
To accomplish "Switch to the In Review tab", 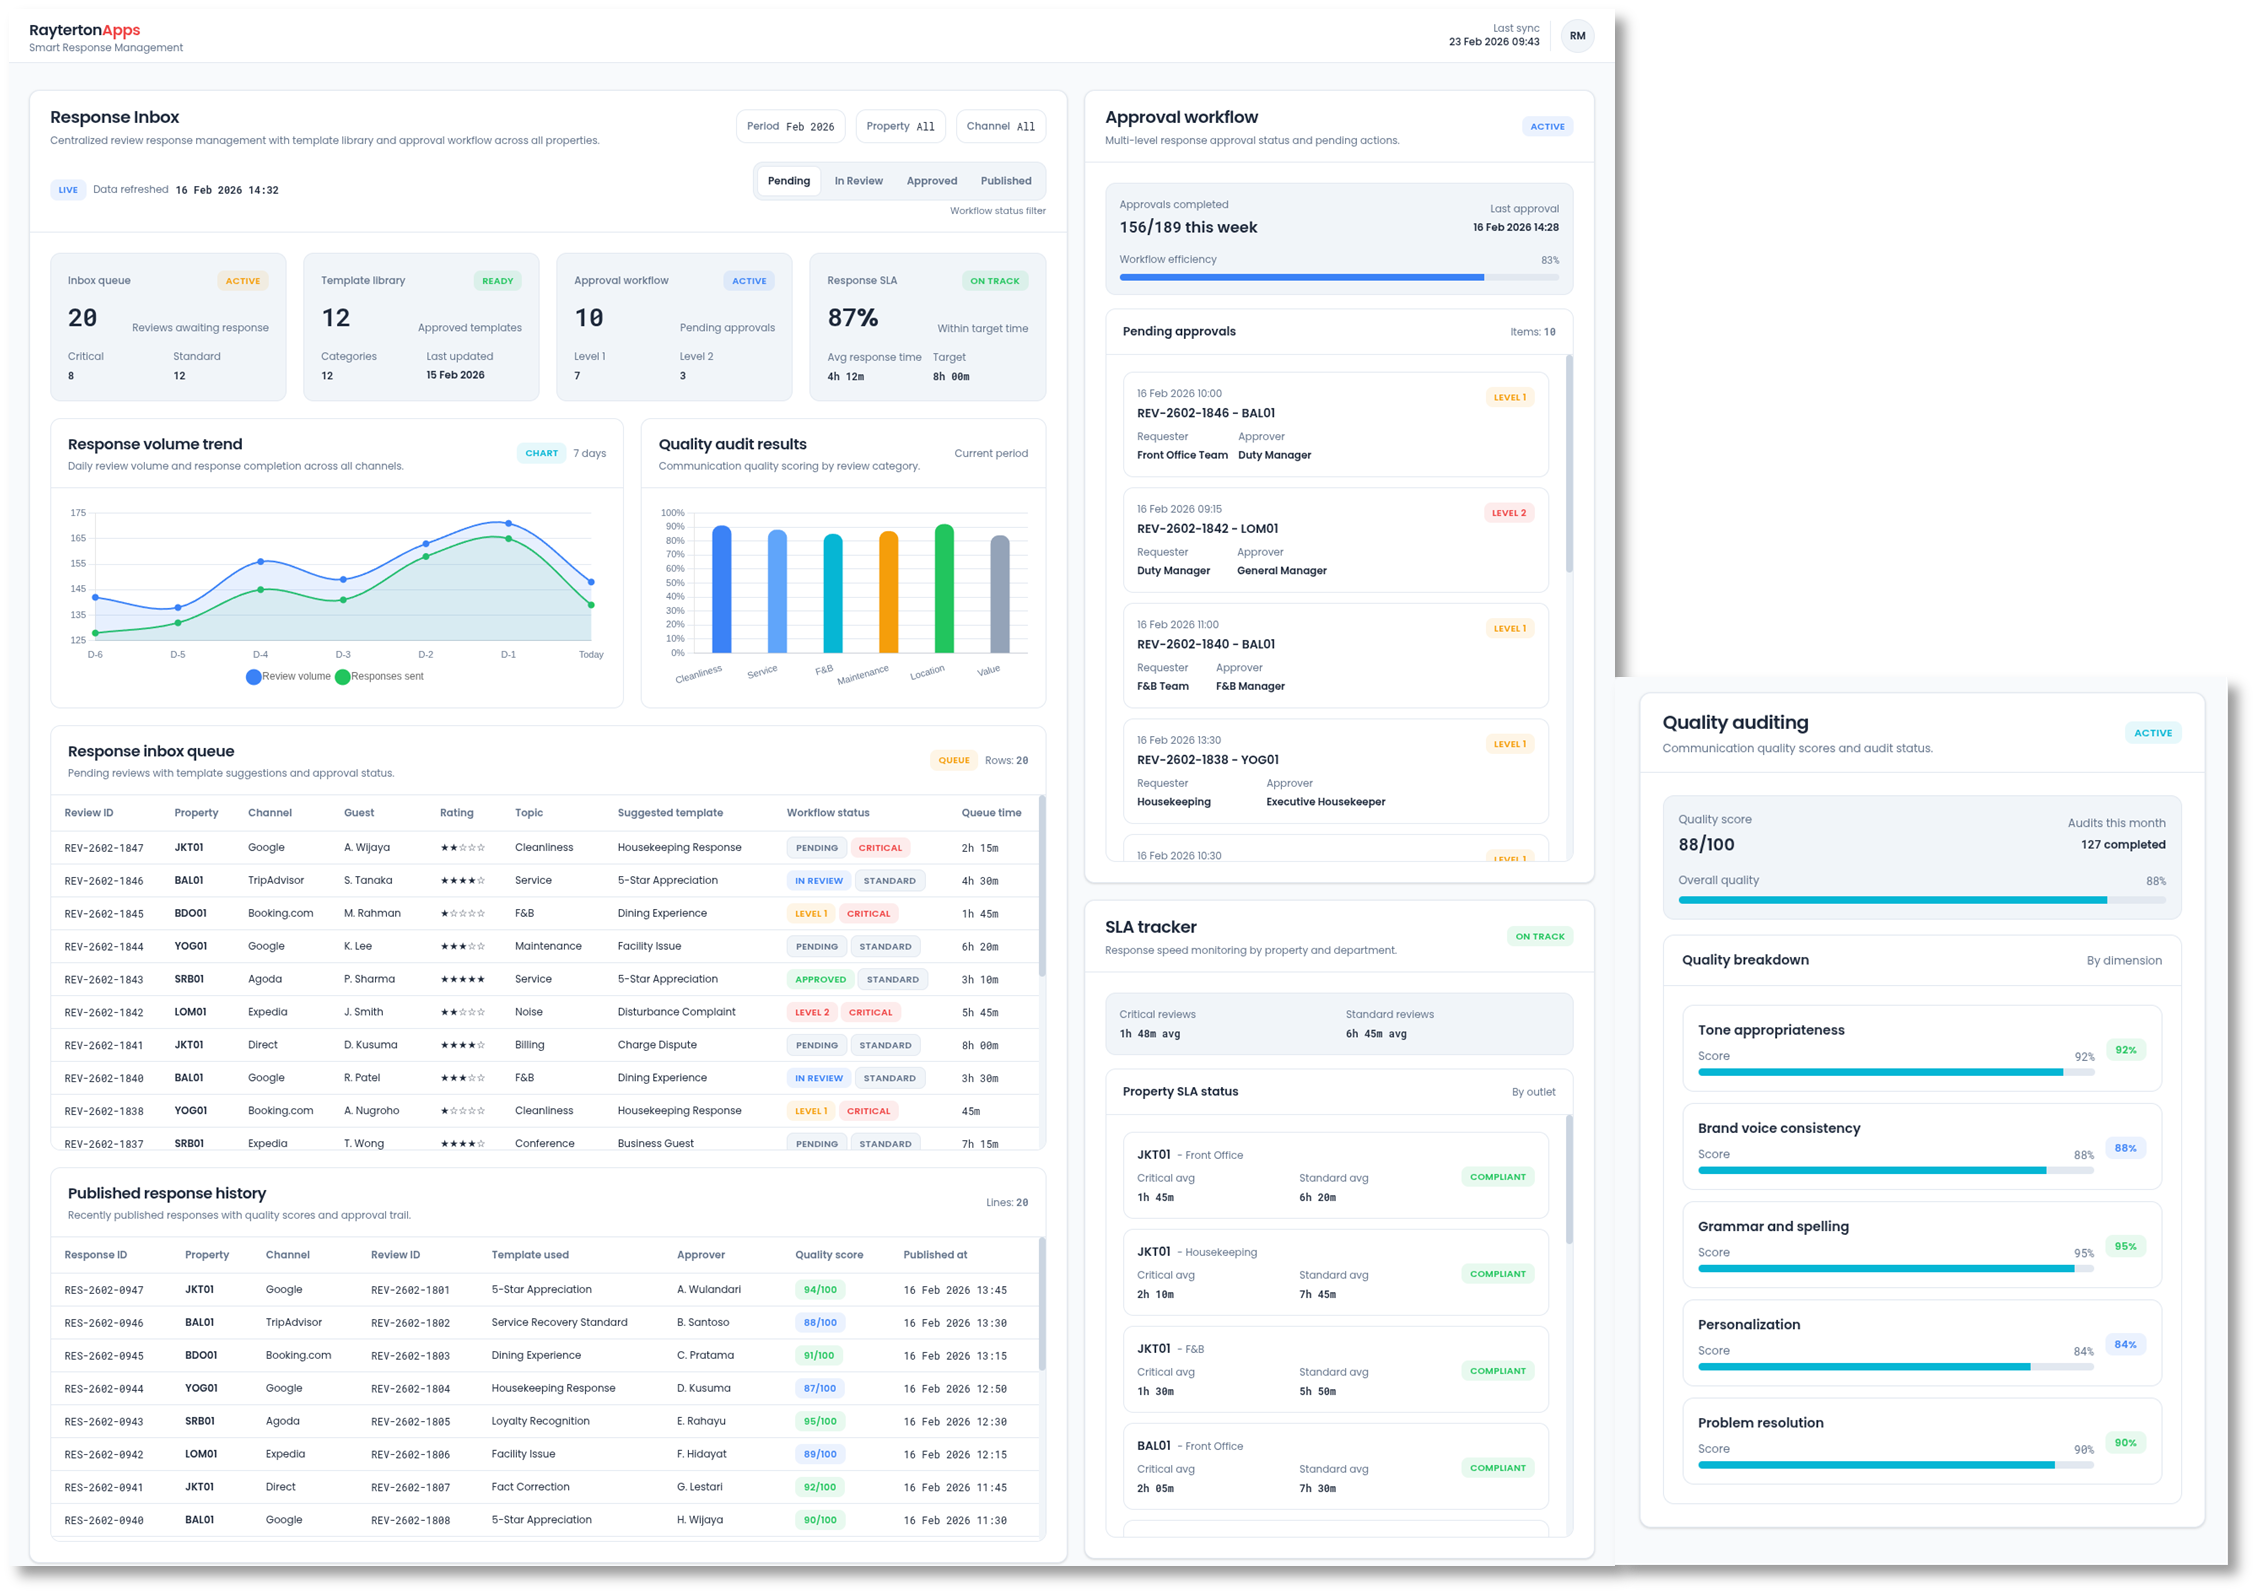I will click(858, 180).
